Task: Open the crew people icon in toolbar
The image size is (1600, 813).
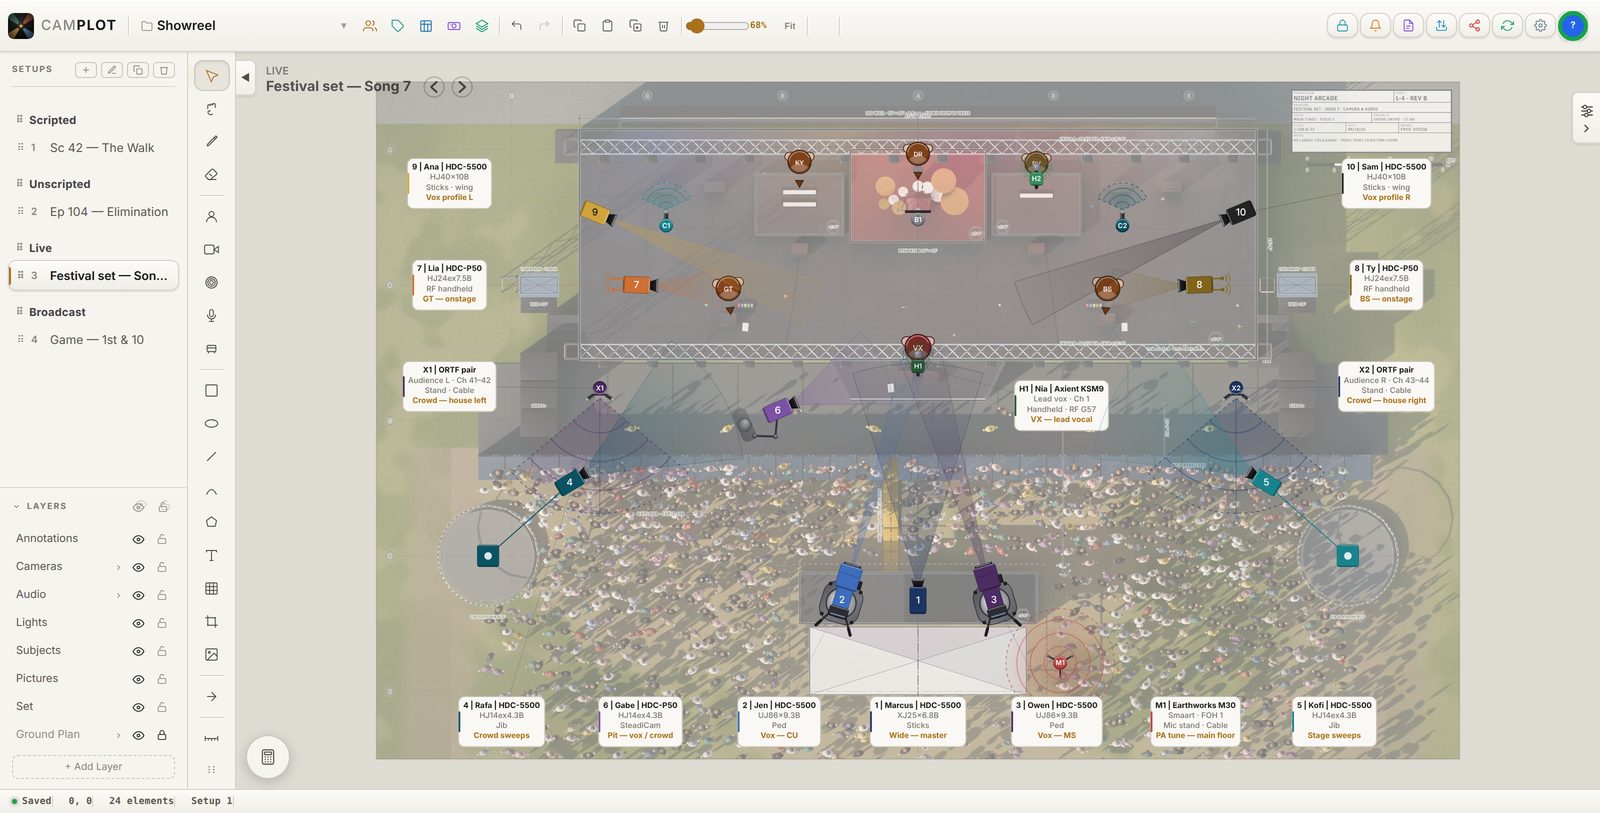Action: click(370, 26)
